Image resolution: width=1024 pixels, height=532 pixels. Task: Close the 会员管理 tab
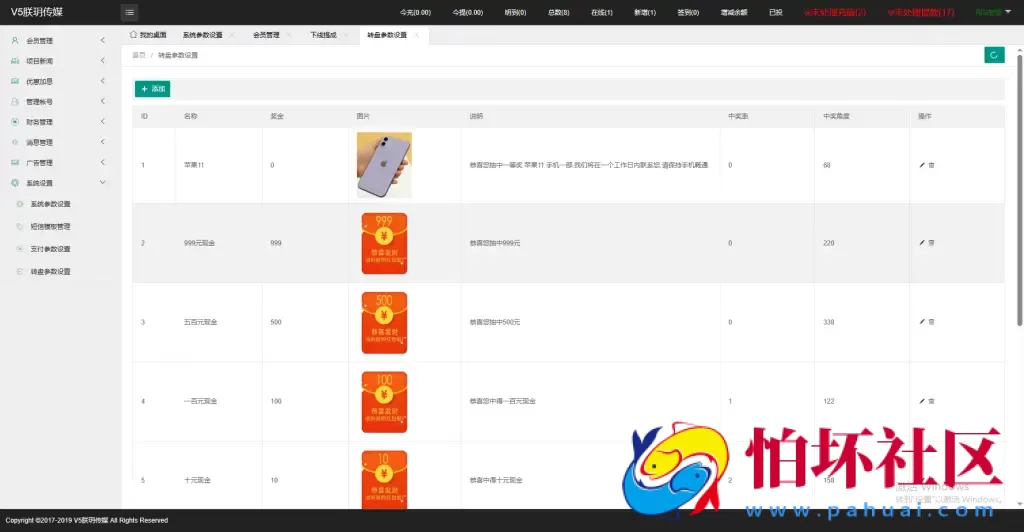(x=289, y=35)
